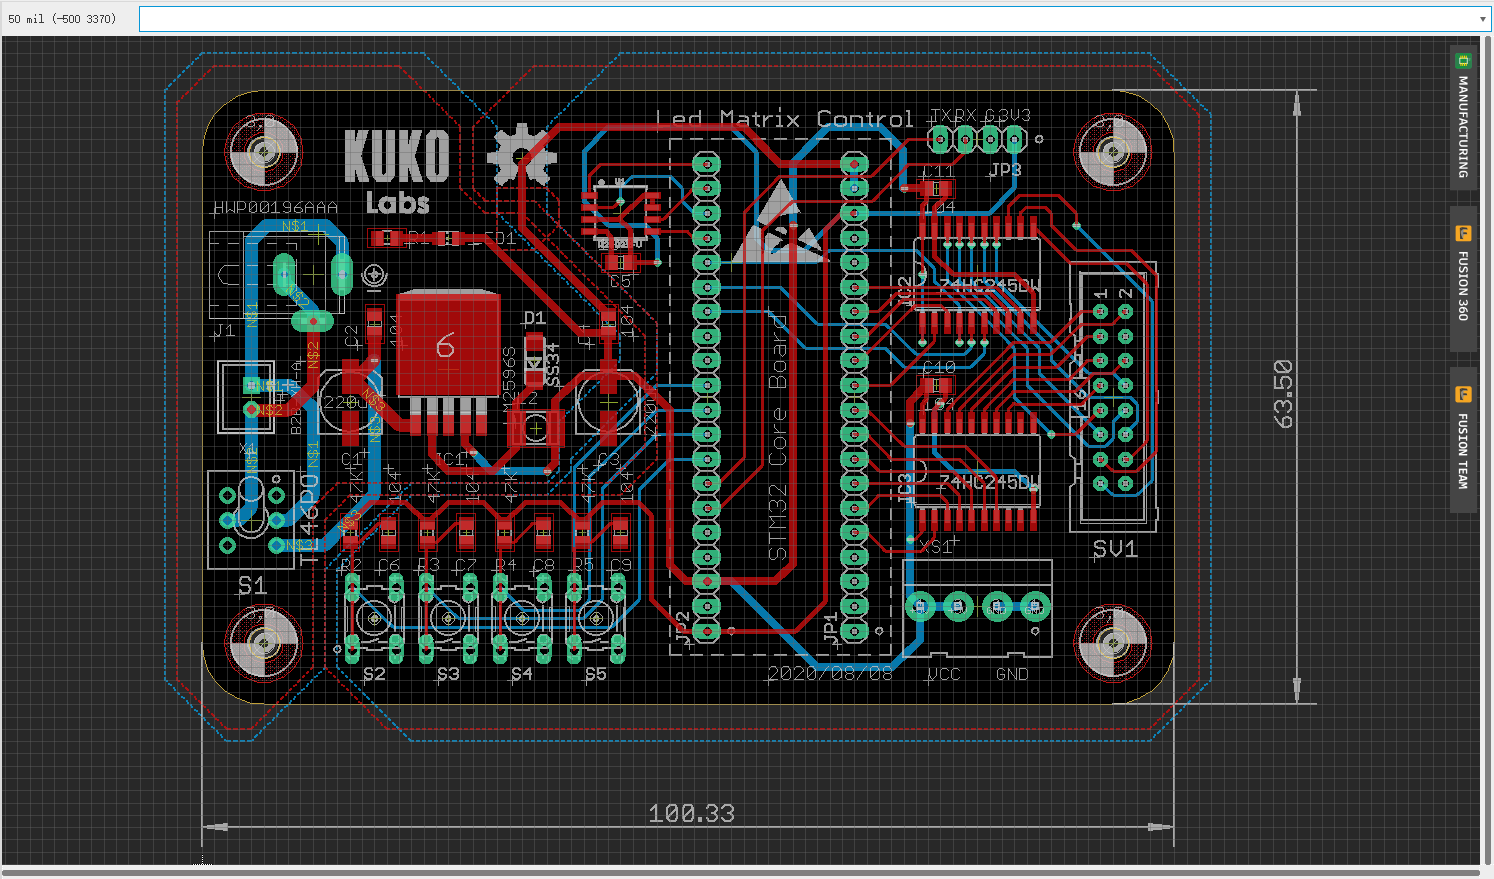Click into the command line input field

(808, 19)
